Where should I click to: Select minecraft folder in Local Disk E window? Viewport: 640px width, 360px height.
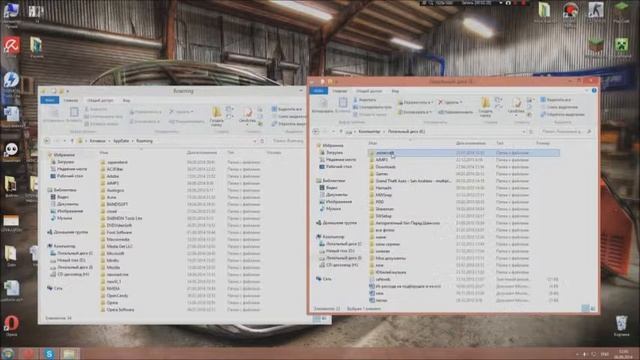(x=463, y=153)
